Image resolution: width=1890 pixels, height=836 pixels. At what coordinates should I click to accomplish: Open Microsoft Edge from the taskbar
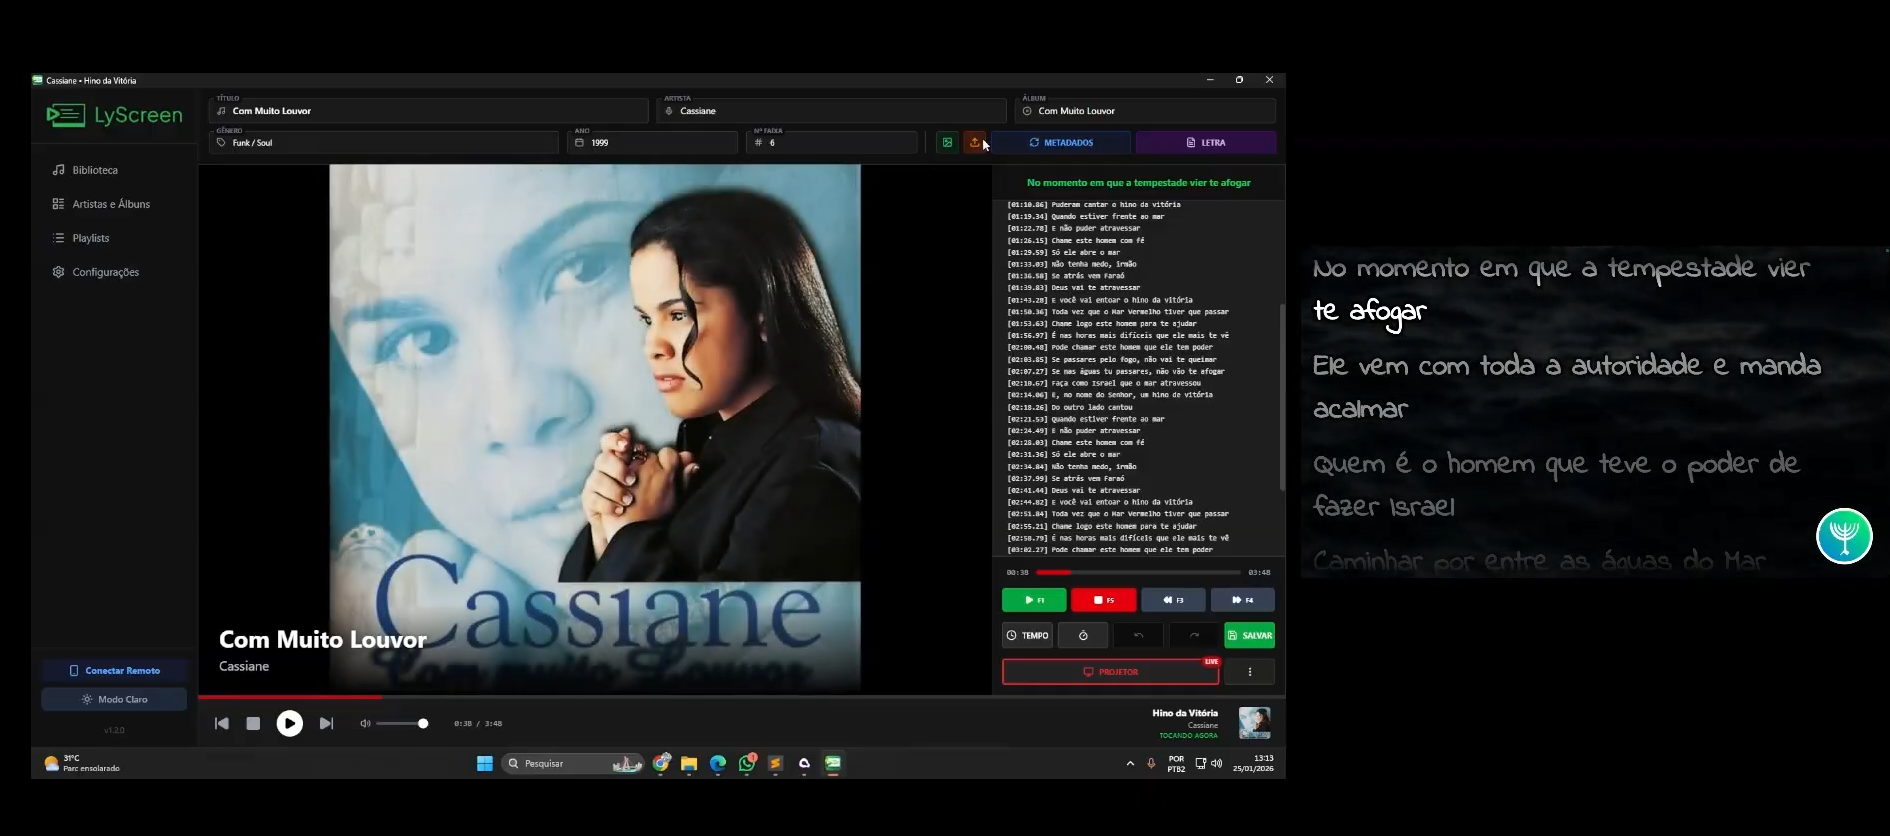point(718,764)
